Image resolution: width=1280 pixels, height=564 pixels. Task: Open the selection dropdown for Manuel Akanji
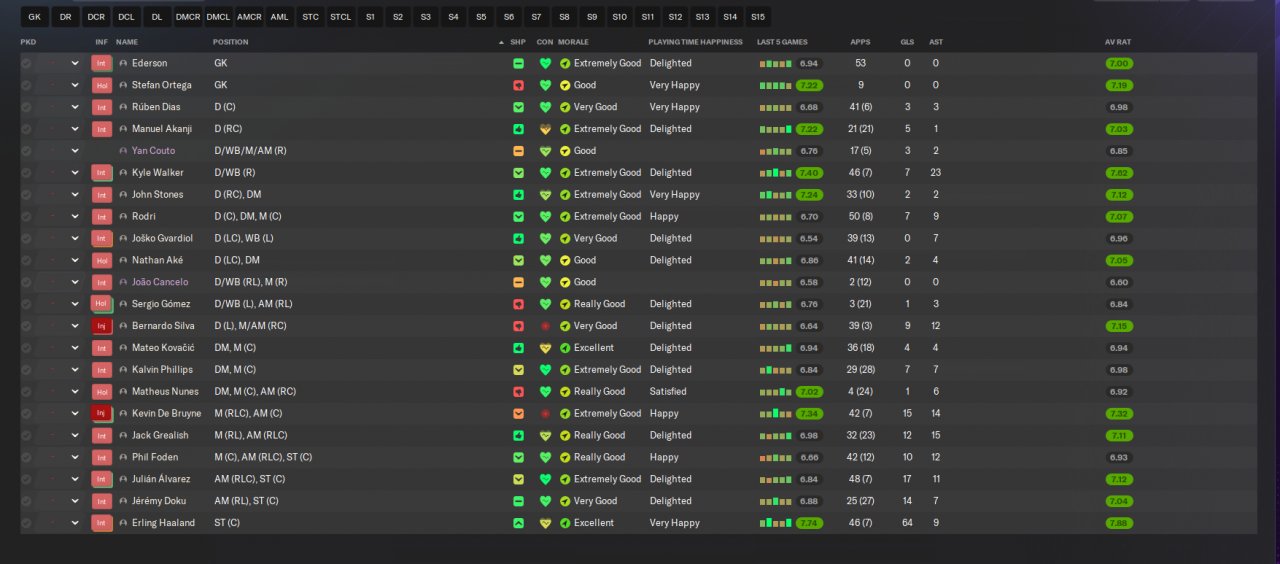coord(74,129)
